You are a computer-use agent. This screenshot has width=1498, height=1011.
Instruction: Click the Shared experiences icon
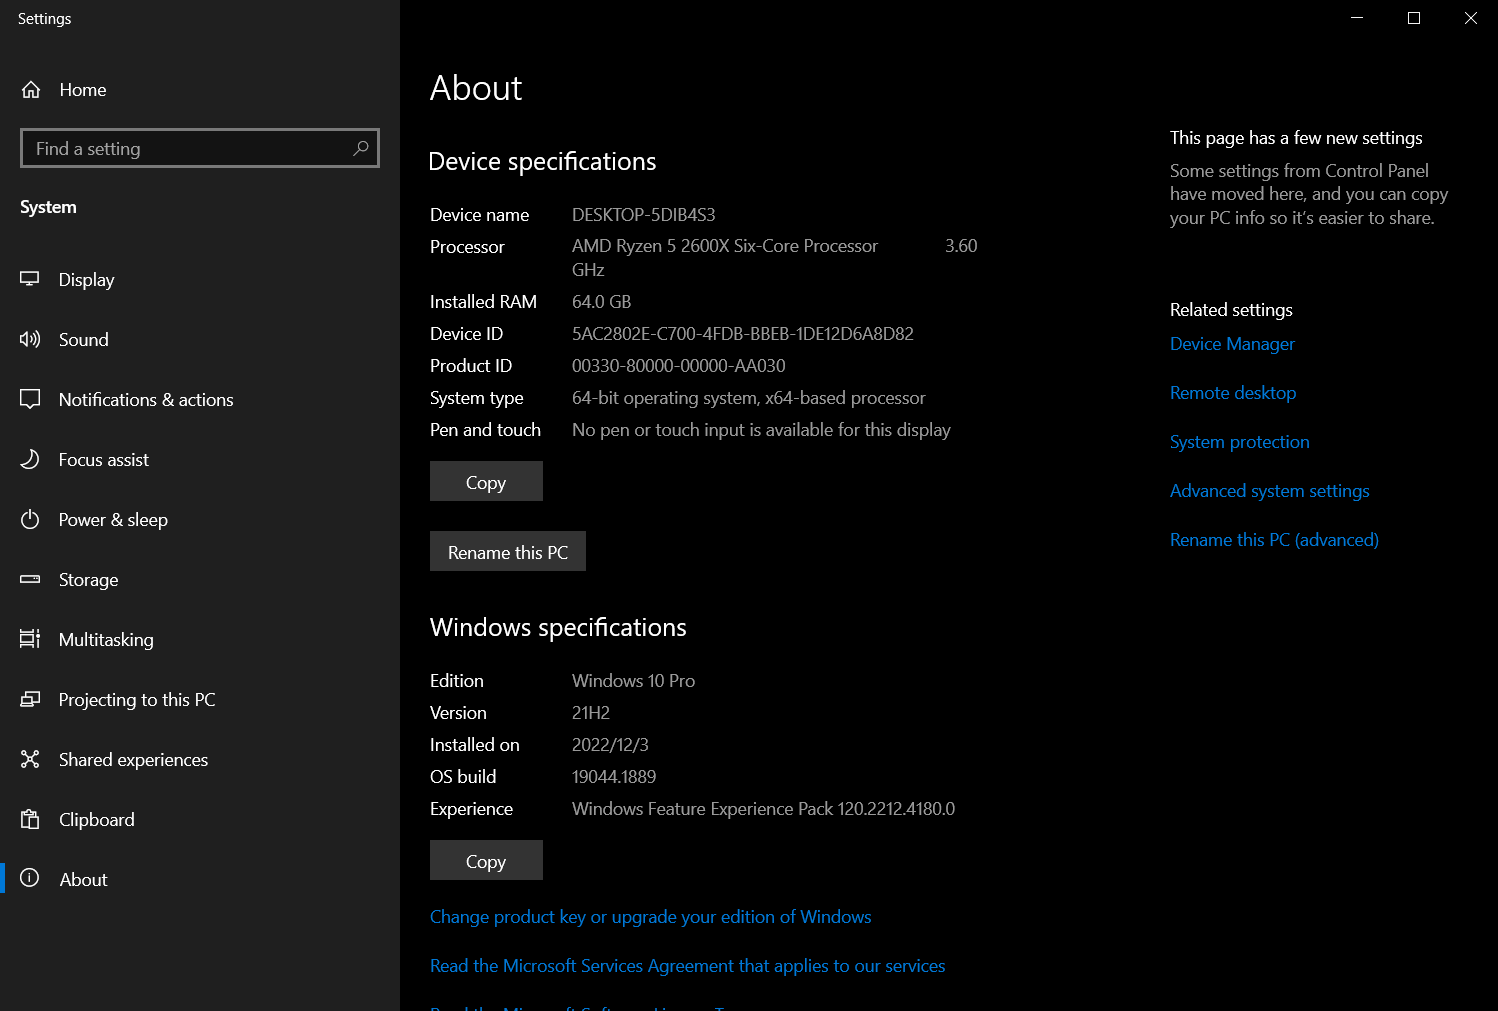click(x=30, y=759)
